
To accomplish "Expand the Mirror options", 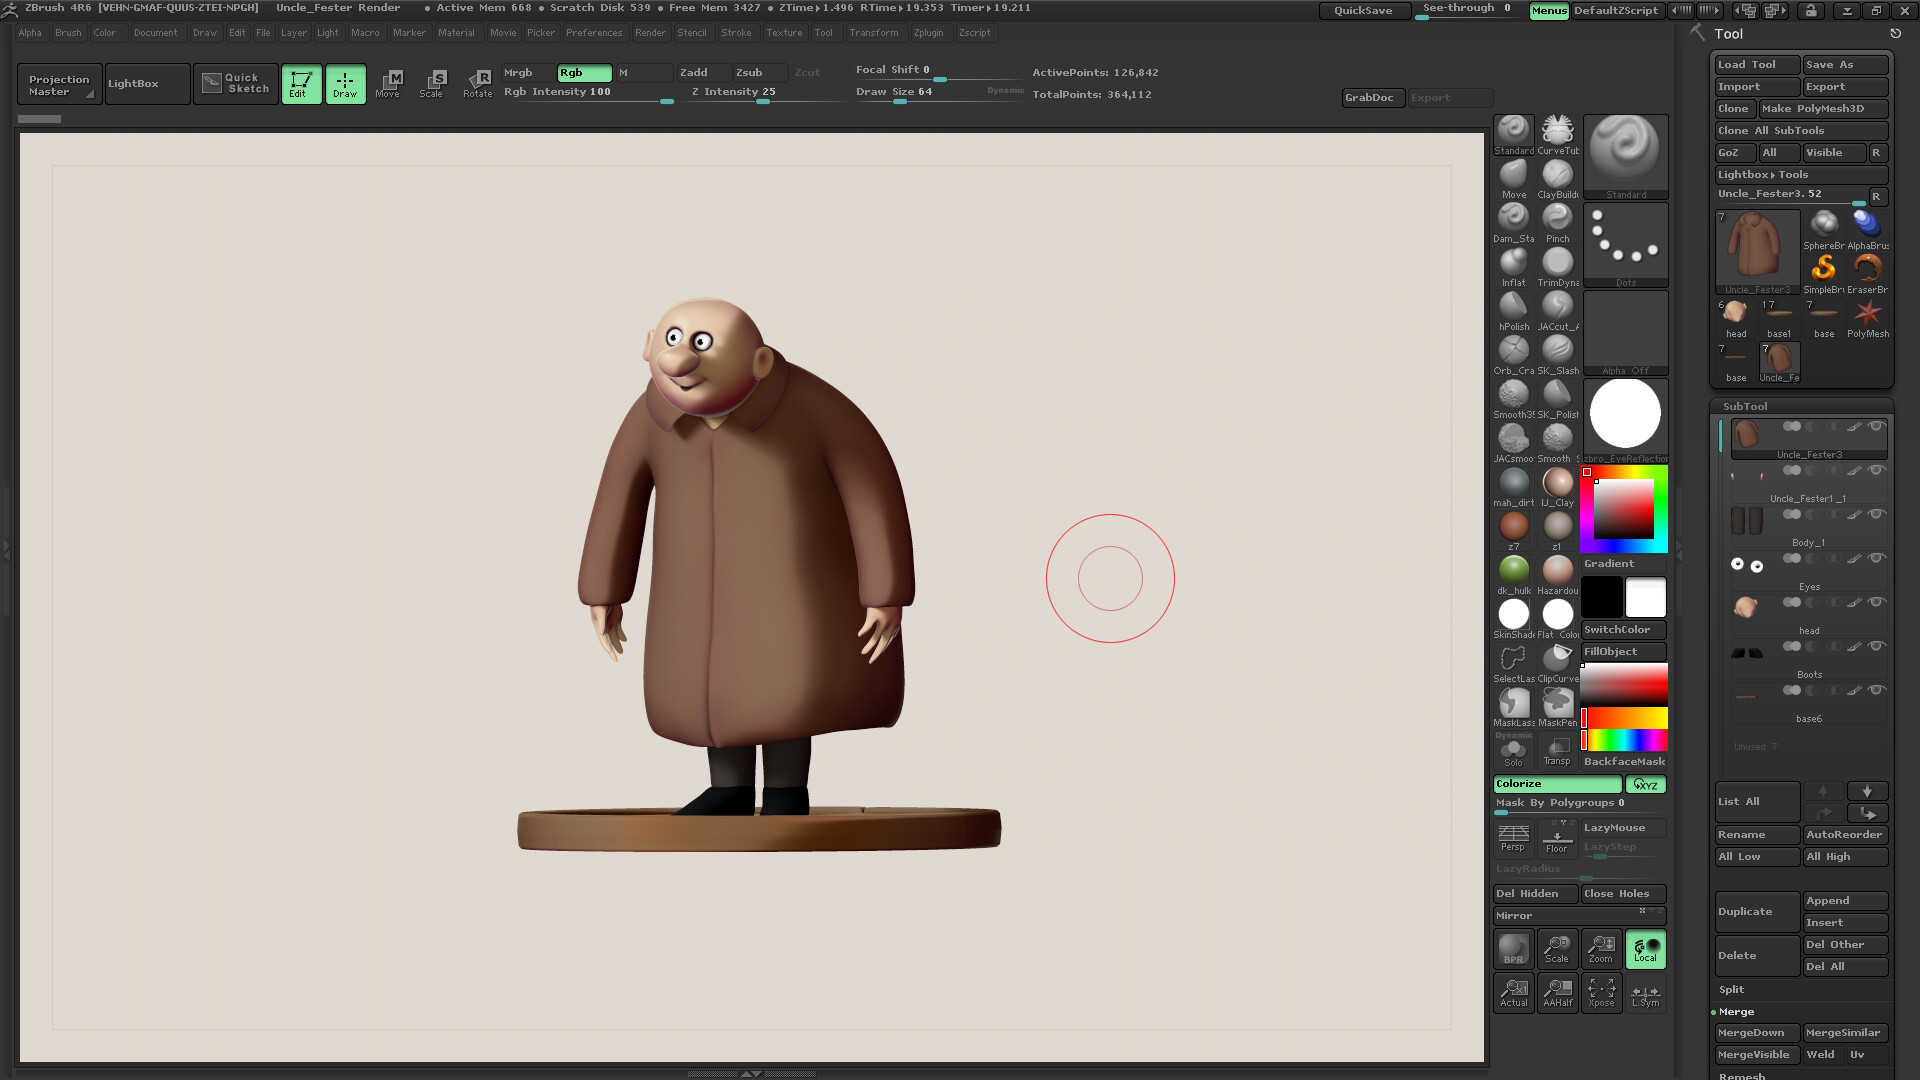I will (1579, 916).
